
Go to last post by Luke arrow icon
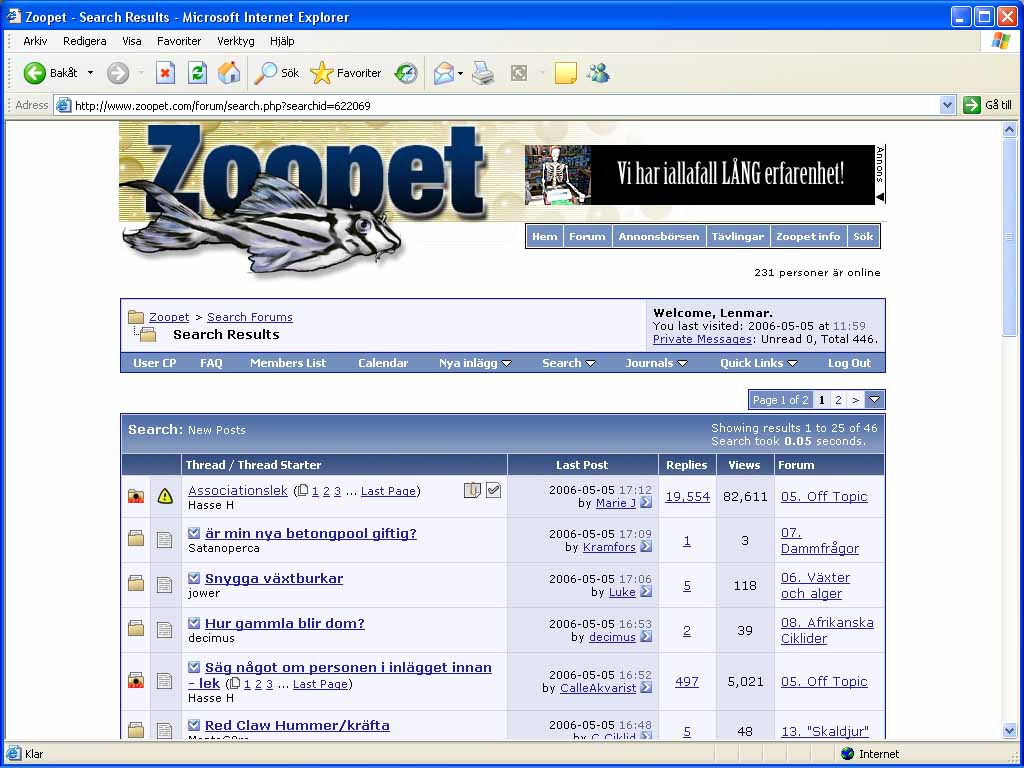(x=646, y=592)
